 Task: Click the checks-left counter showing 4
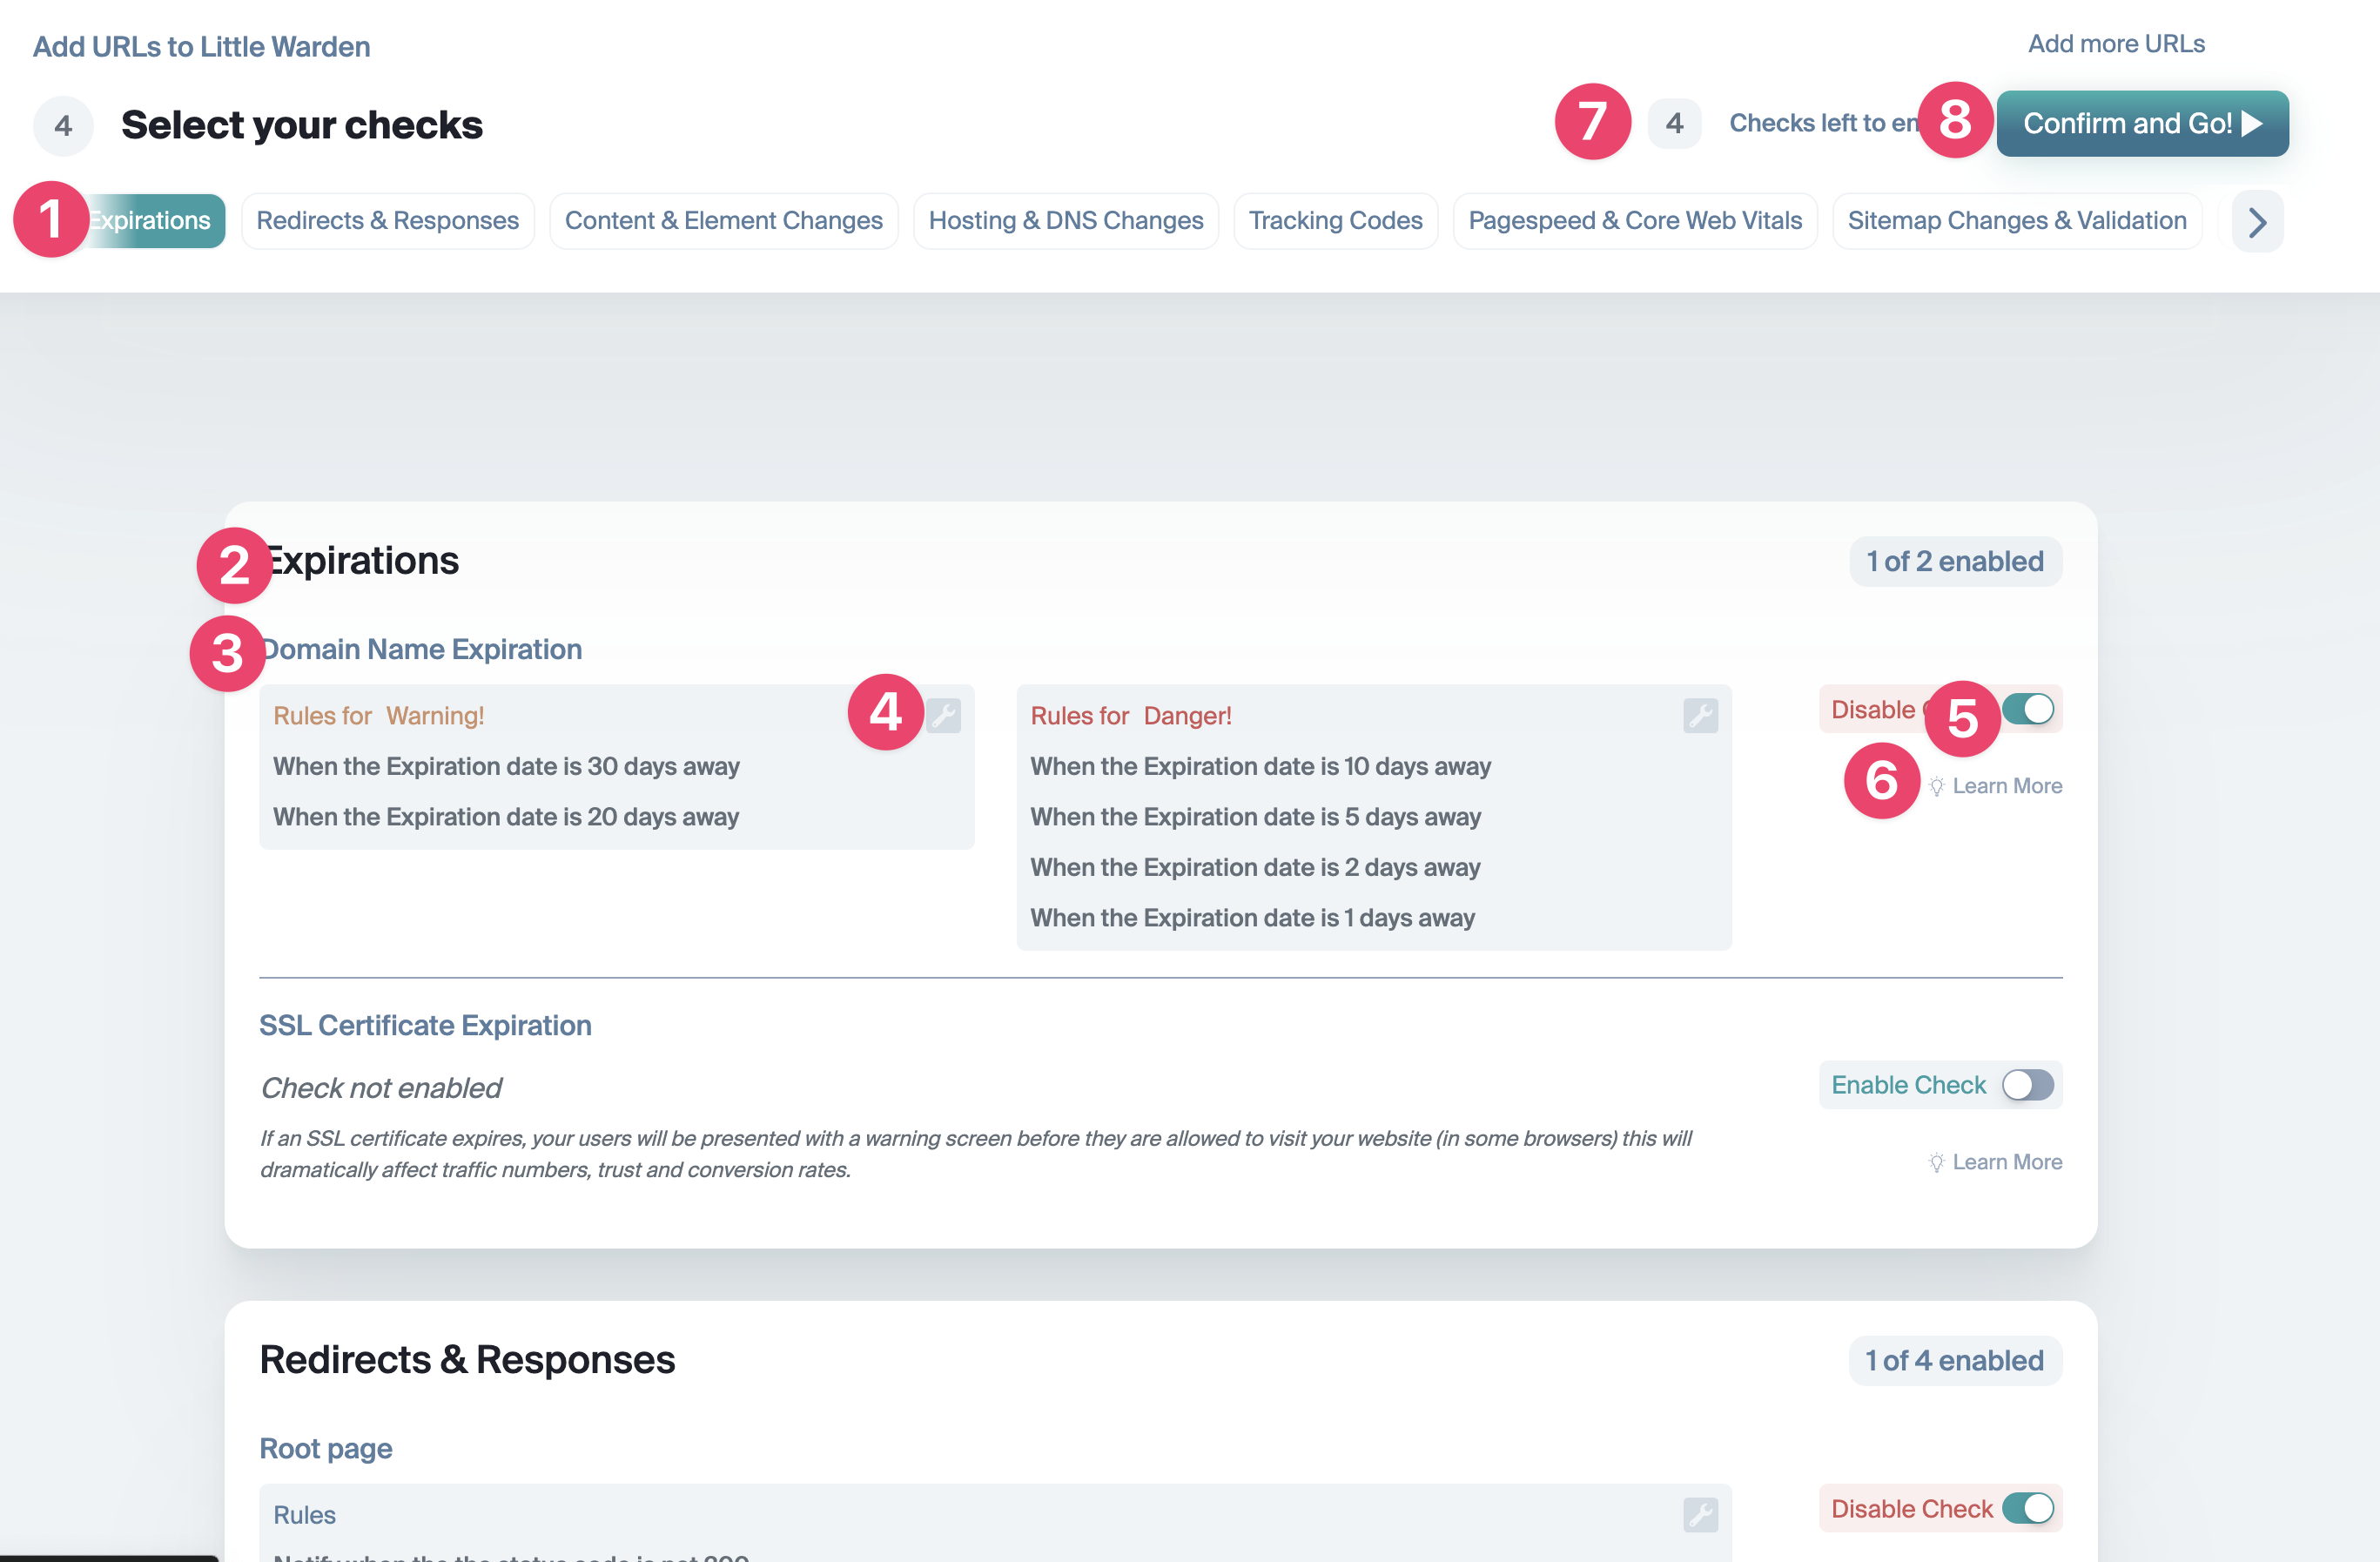[1675, 123]
